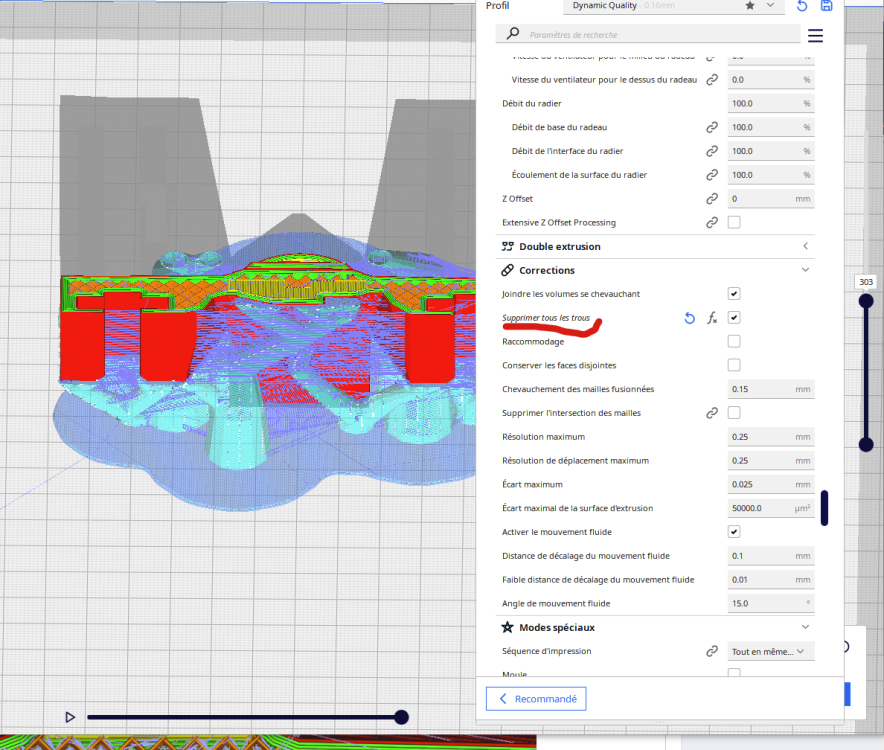Play the layer simulation
884x750 pixels.
70,717
